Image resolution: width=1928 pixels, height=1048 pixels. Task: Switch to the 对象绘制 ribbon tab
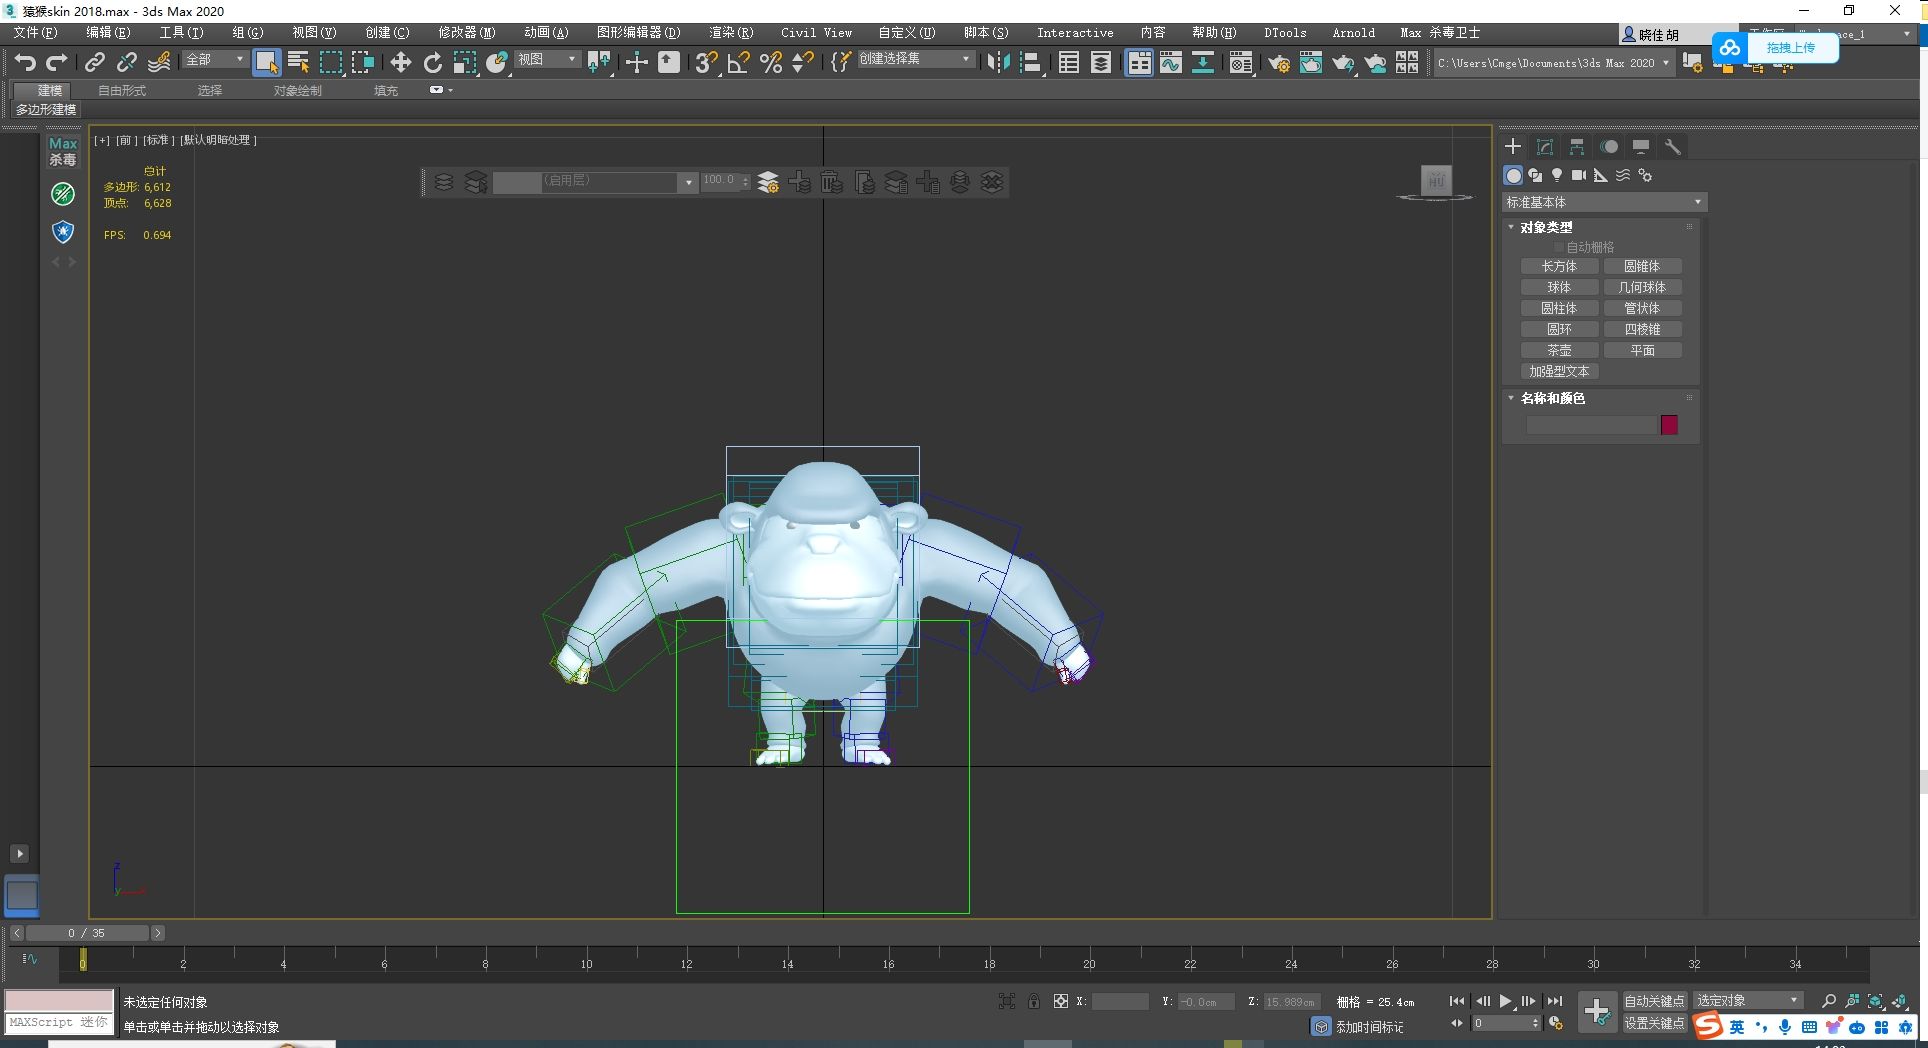[x=298, y=90]
